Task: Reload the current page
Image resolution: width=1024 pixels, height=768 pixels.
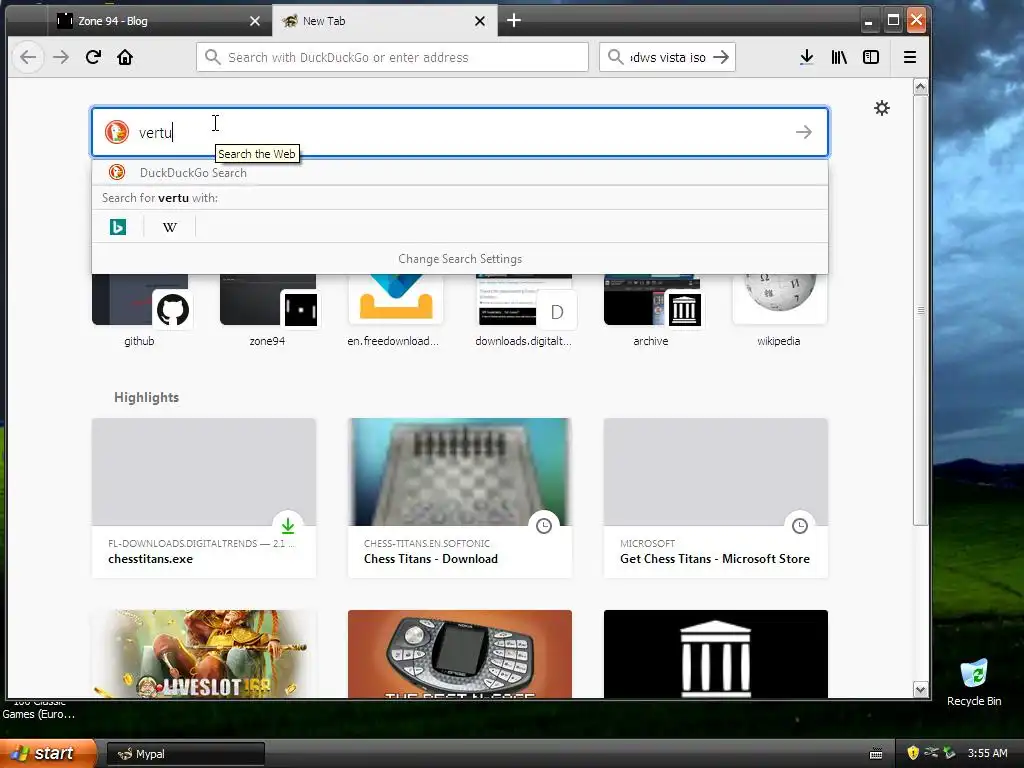Action: coord(93,57)
